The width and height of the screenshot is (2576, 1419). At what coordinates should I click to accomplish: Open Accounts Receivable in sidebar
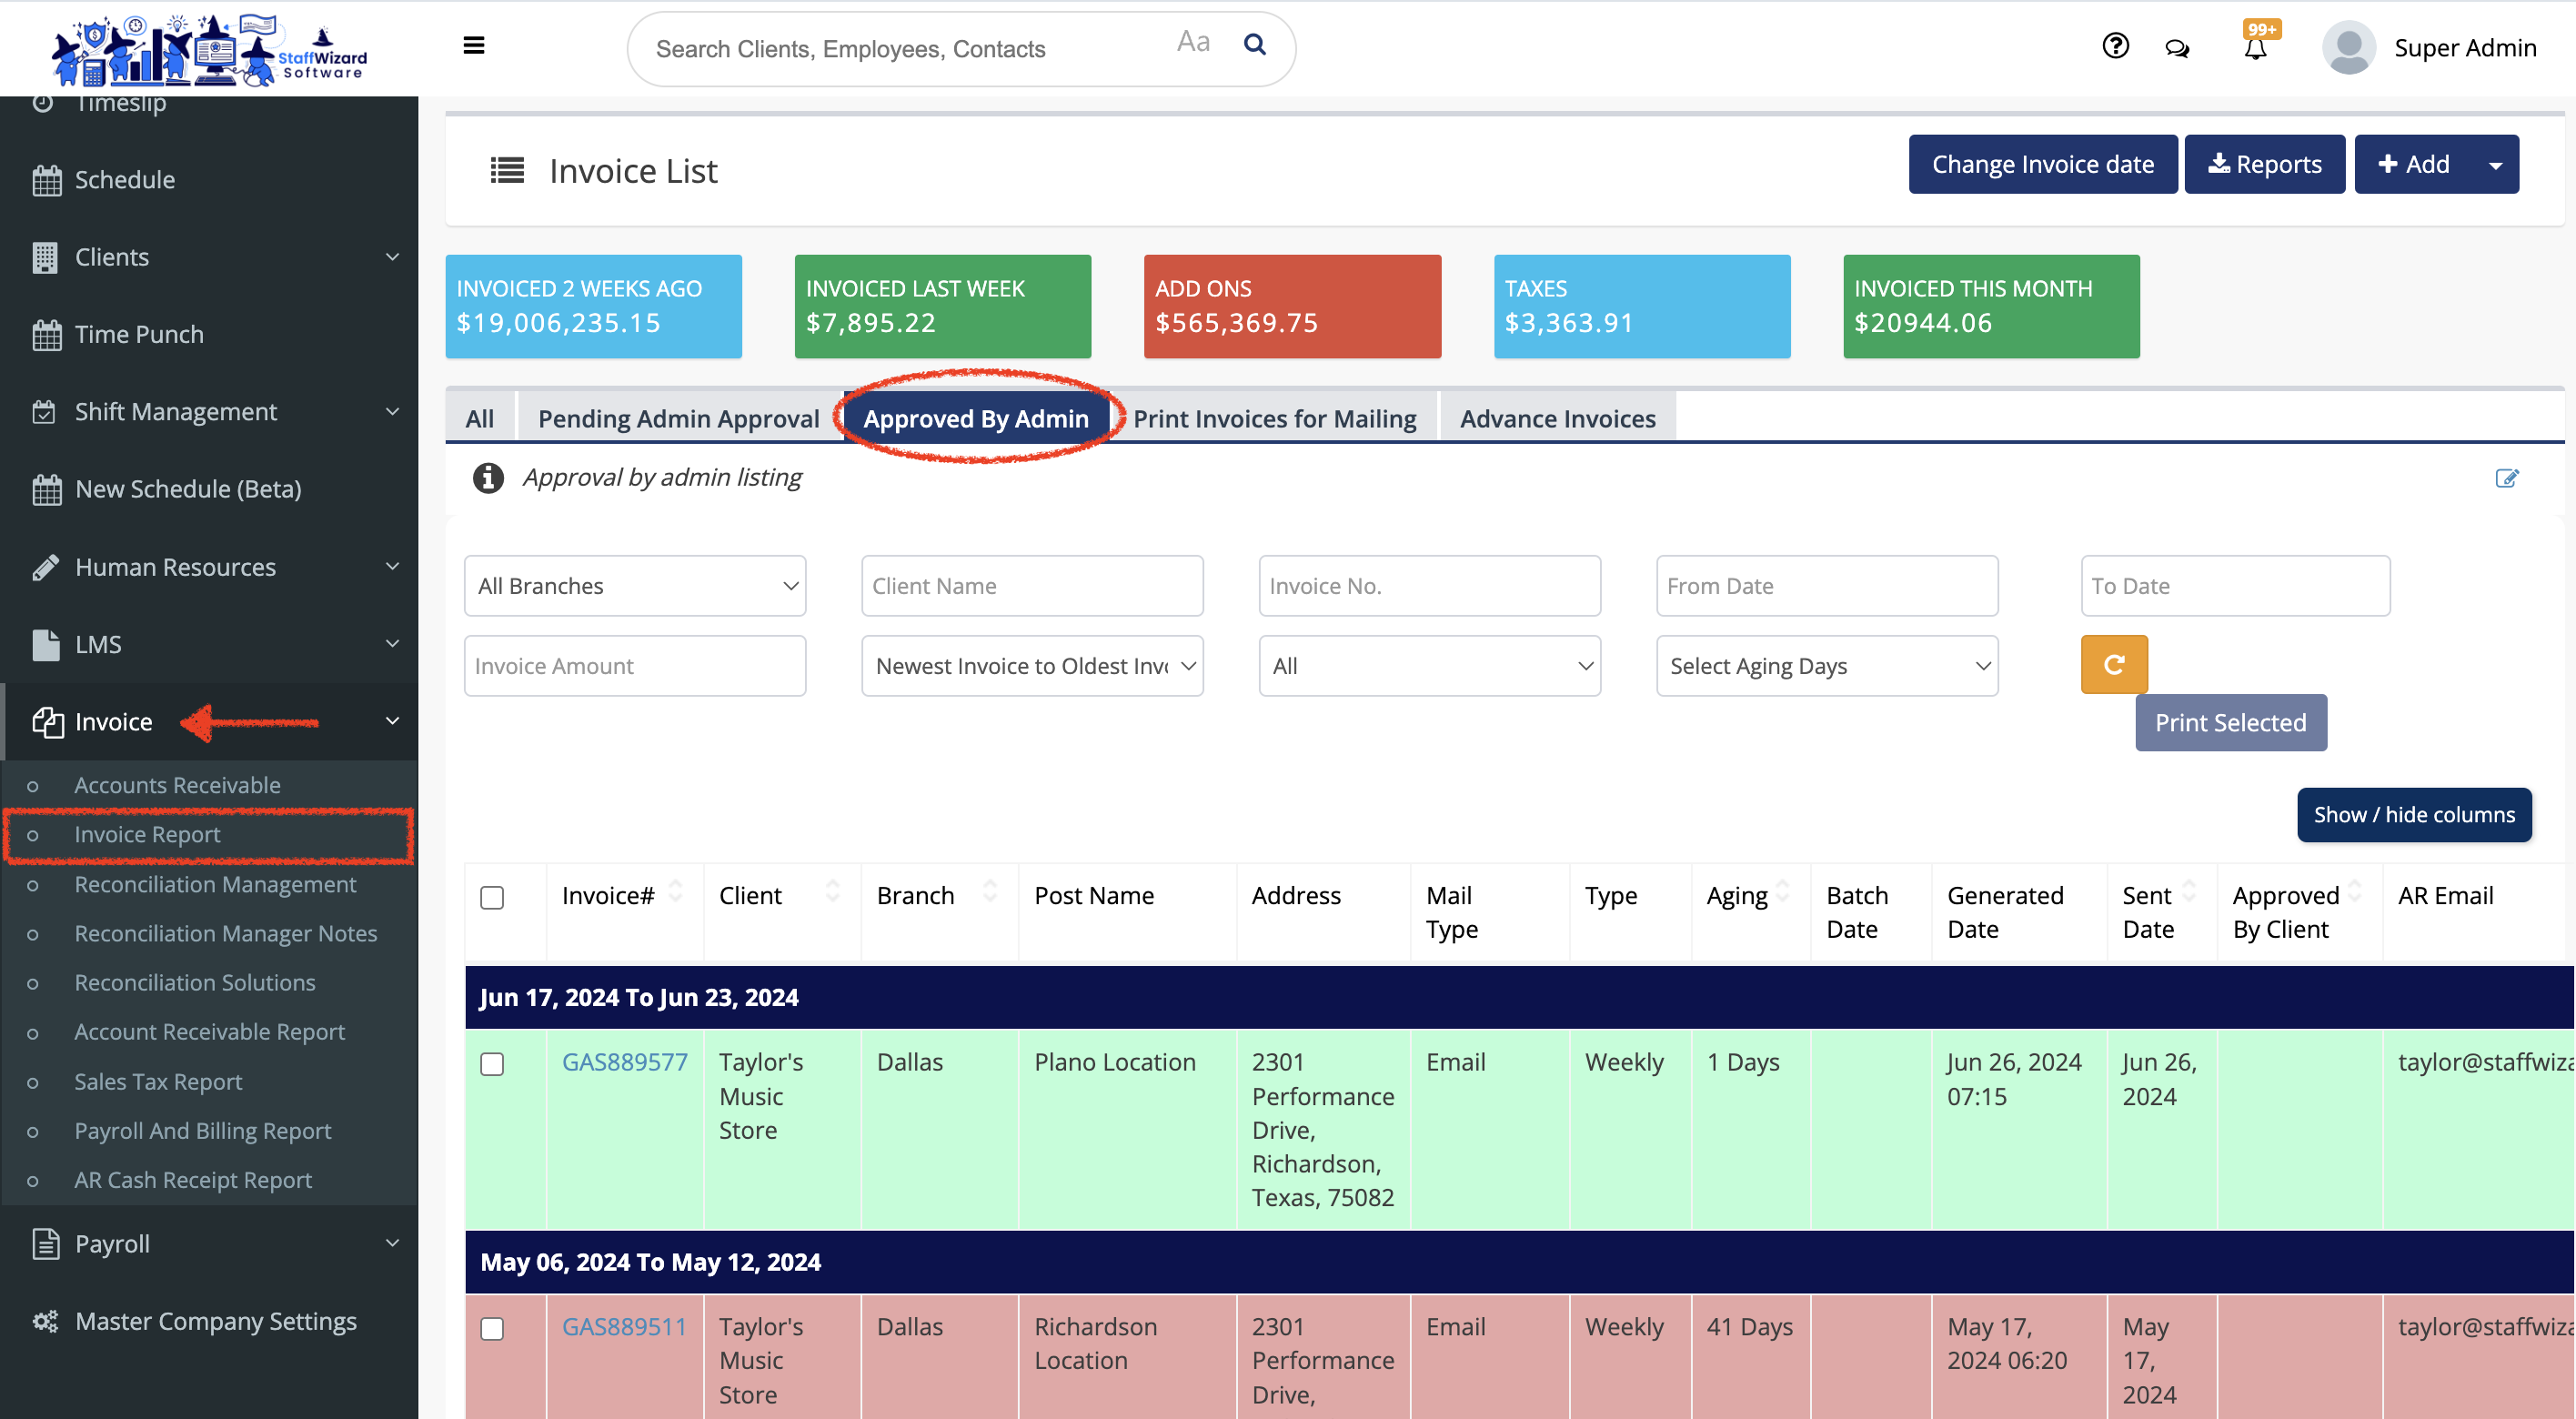point(177,785)
